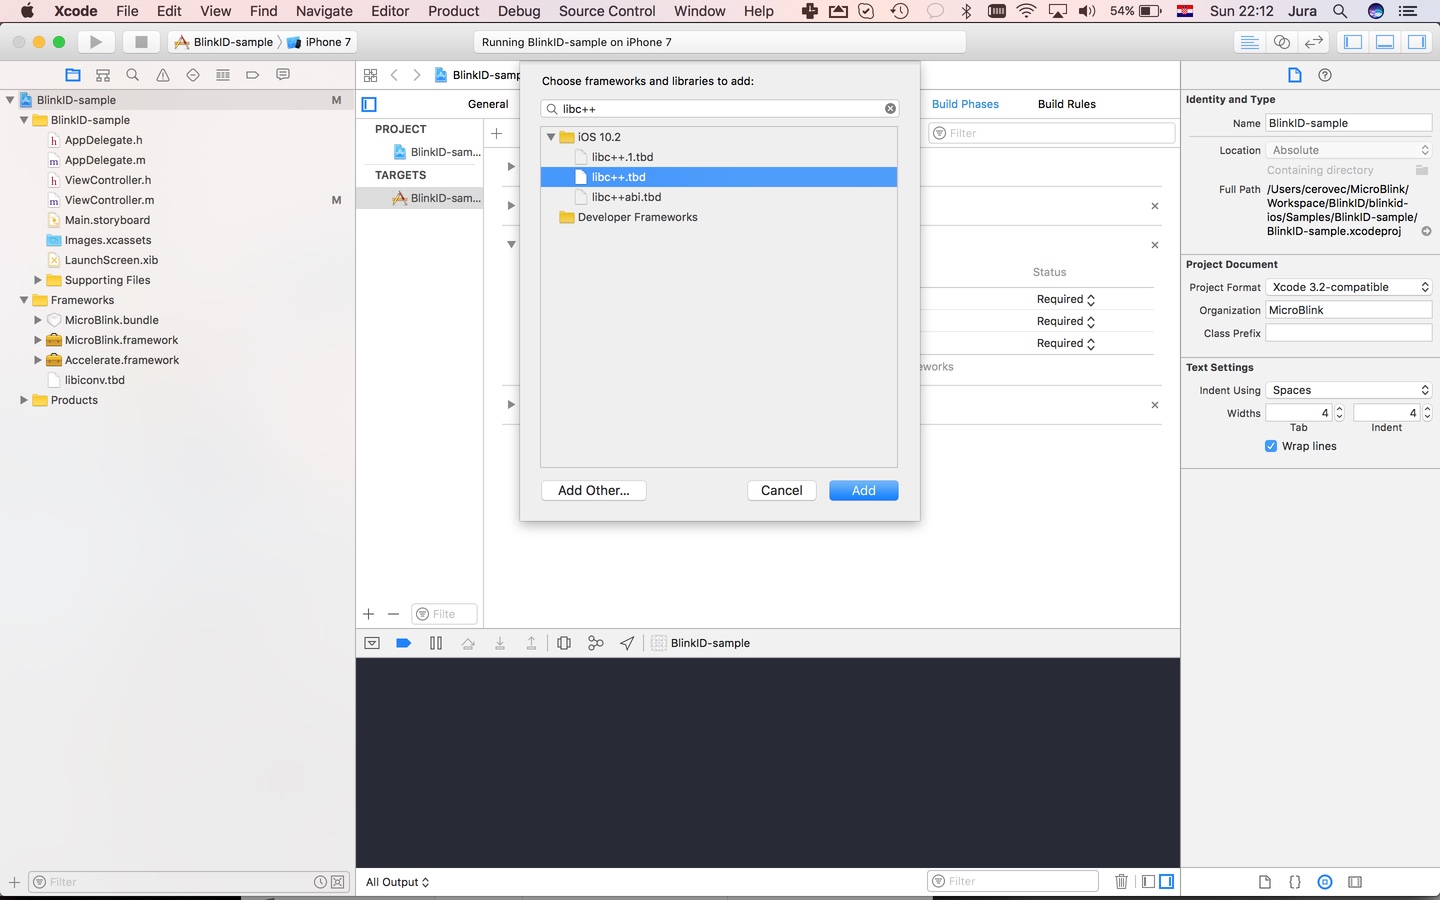Clear the libc++ search field
1440x900 pixels.
tap(890, 109)
